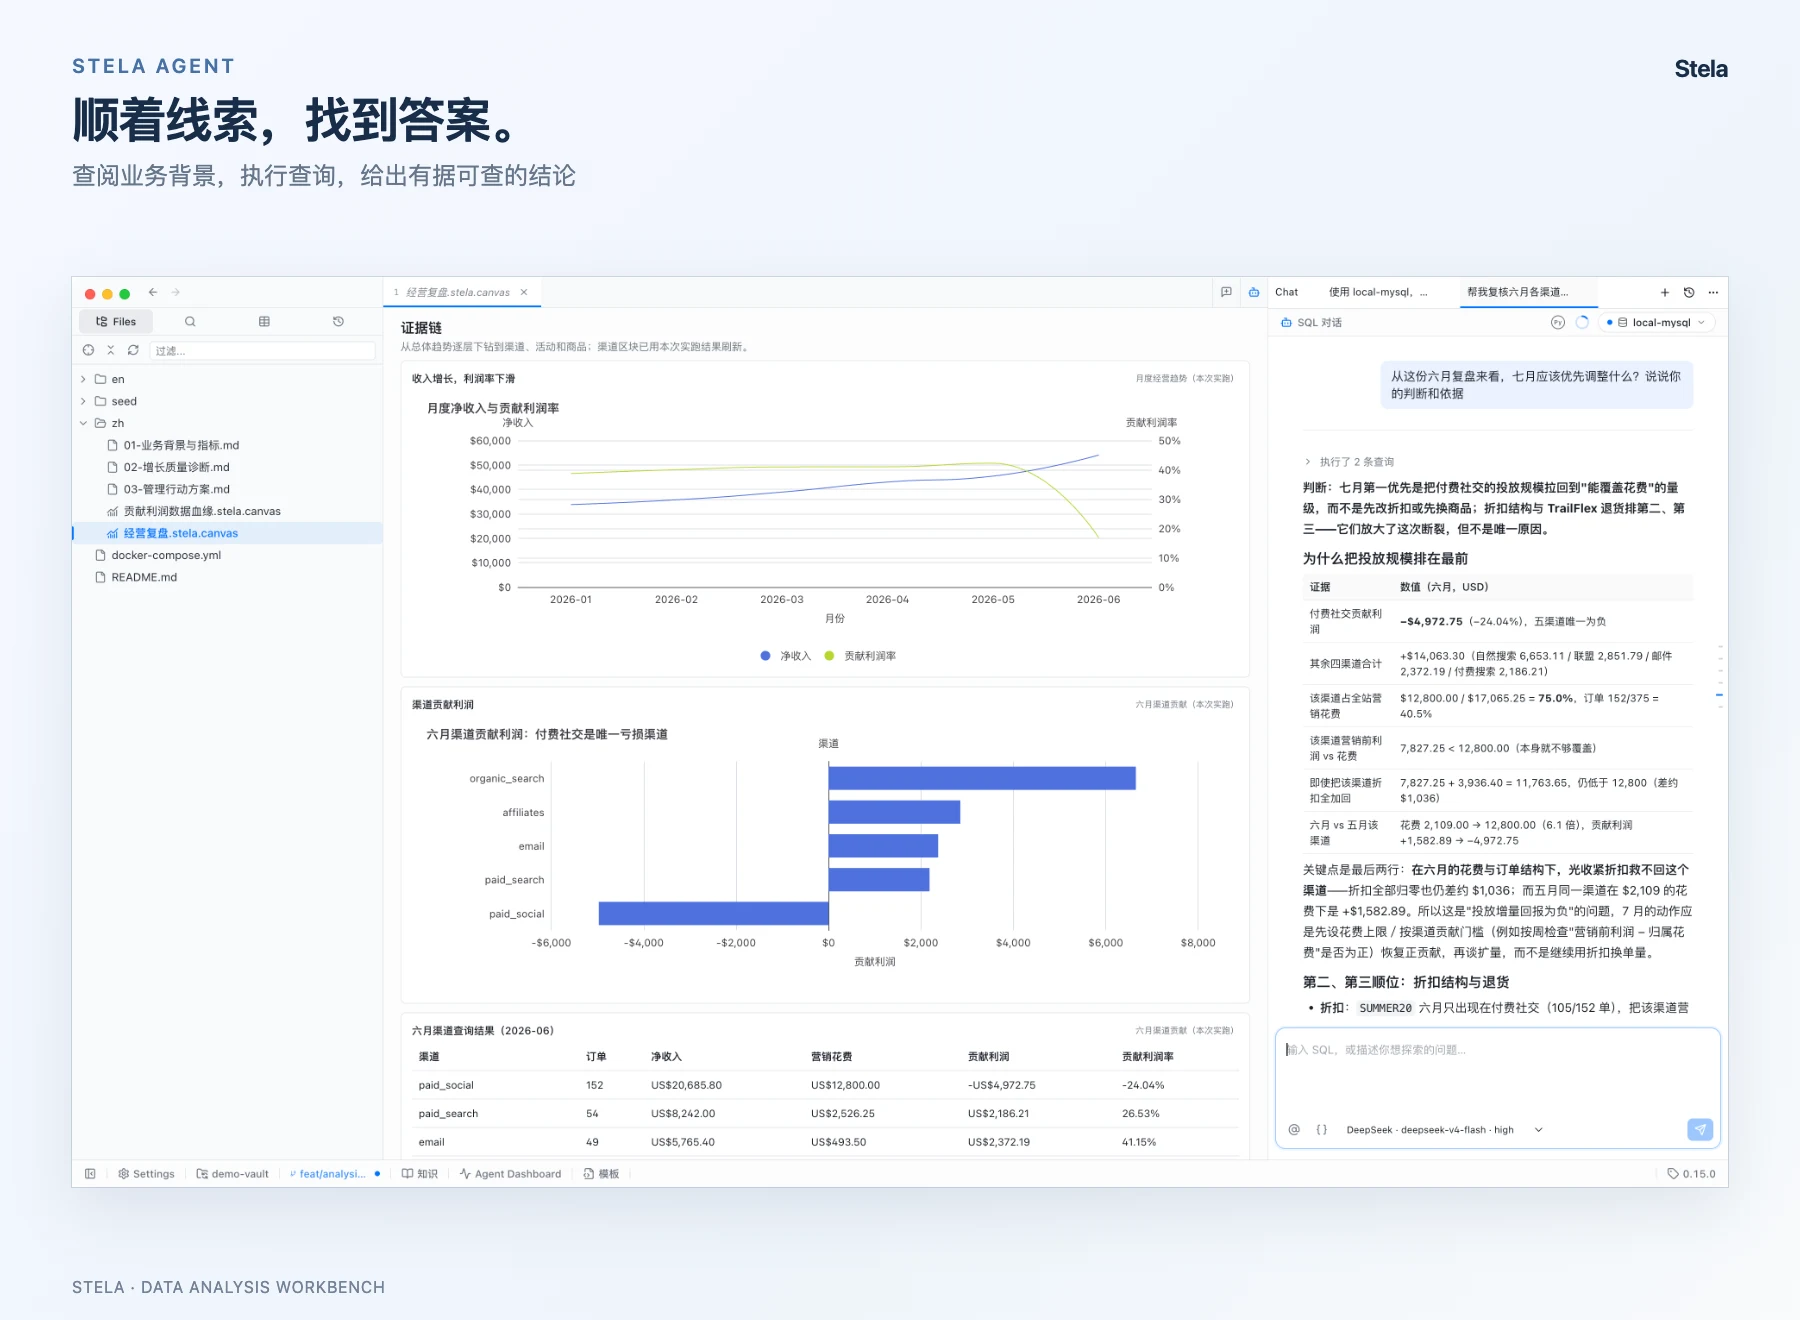This screenshot has width=1800, height=1320.
Task: Open the chat more options menu
Action: click(x=1713, y=293)
